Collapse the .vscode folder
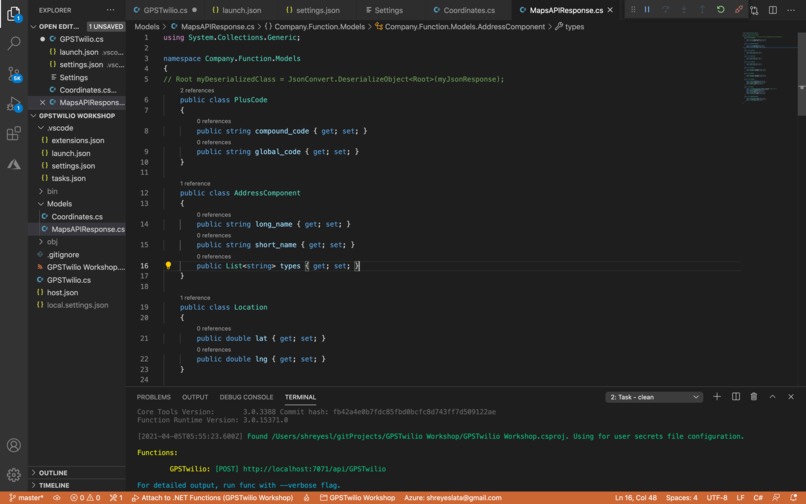Screen dimensions: 806x504 (x=41, y=128)
